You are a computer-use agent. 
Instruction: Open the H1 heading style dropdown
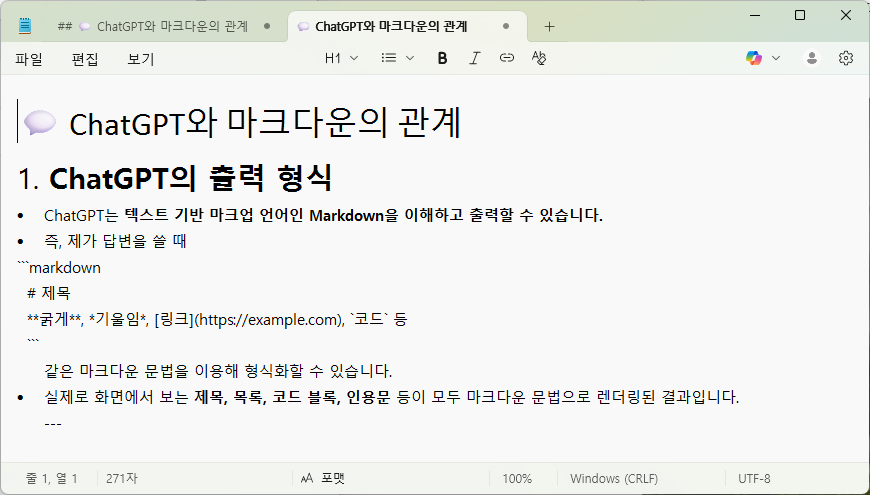pyautogui.click(x=341, y=58)
